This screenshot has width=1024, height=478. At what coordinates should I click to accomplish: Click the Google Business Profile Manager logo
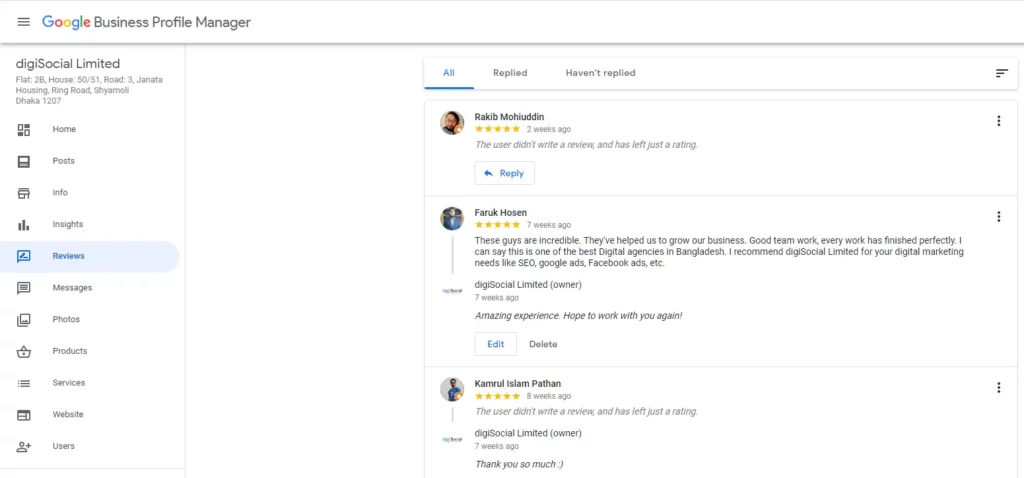point(146,22)
